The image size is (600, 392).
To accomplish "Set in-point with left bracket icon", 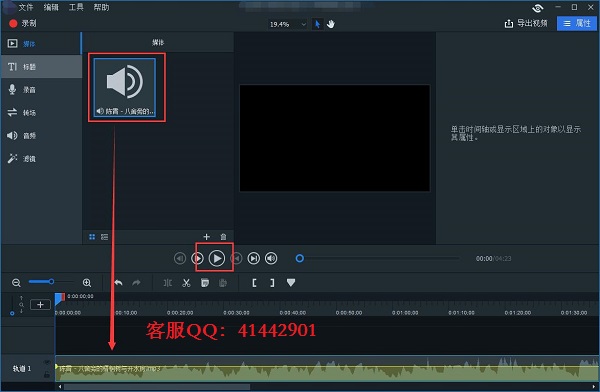I will coord(254,283).
